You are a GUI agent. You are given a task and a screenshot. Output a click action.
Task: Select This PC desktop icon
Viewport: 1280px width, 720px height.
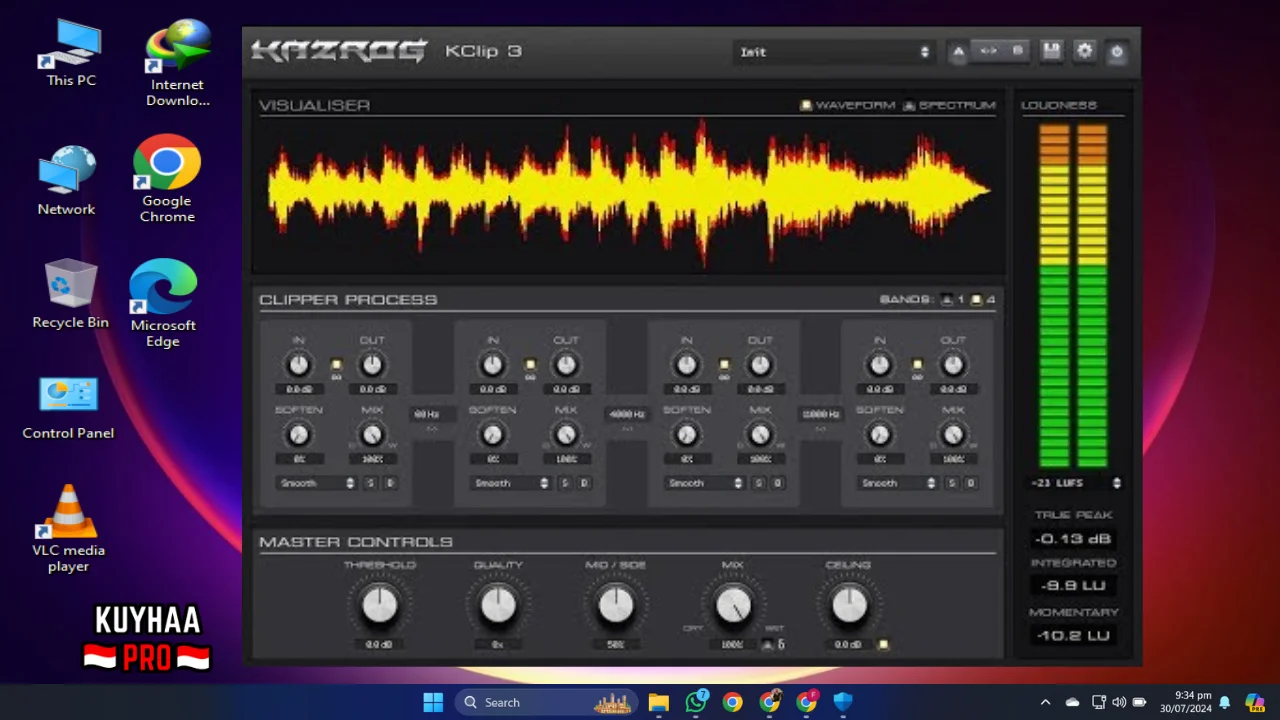tap(71, 53)
